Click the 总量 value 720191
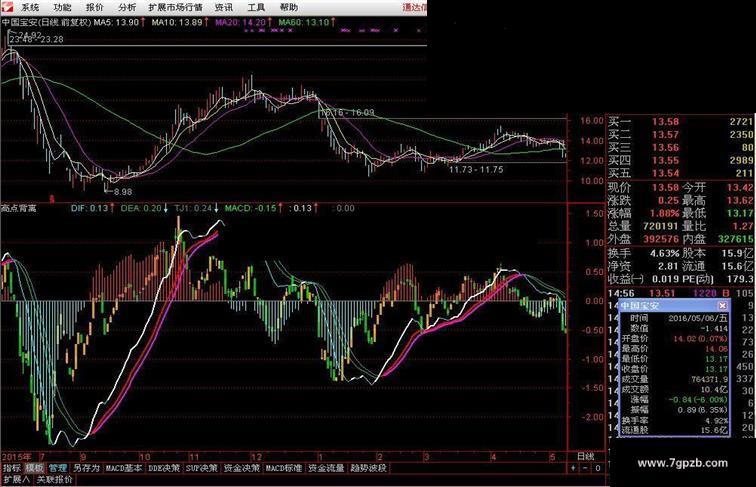The height and width of the screenshot is (487, 756). (x=661, y=226)
